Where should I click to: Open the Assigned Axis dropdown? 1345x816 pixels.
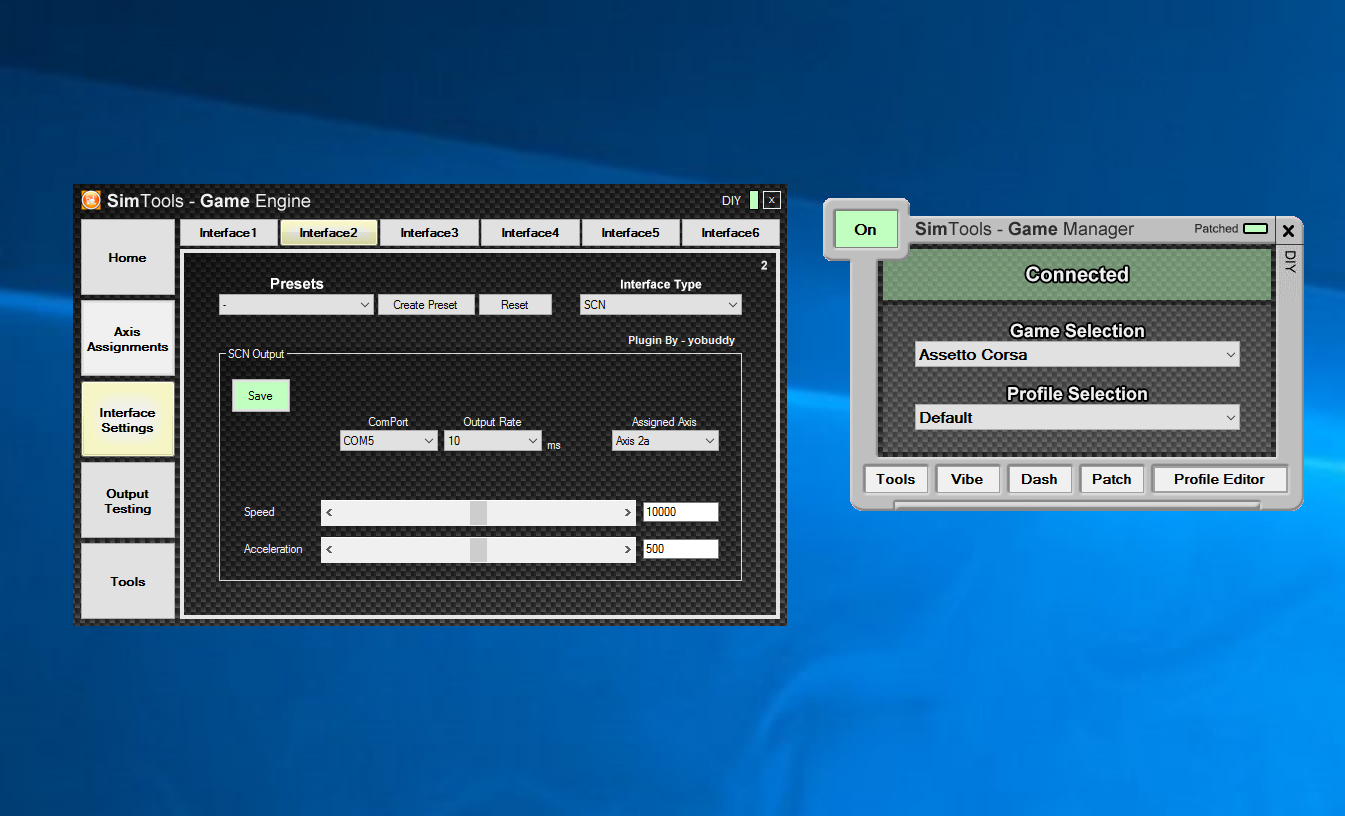pos(665,440)
